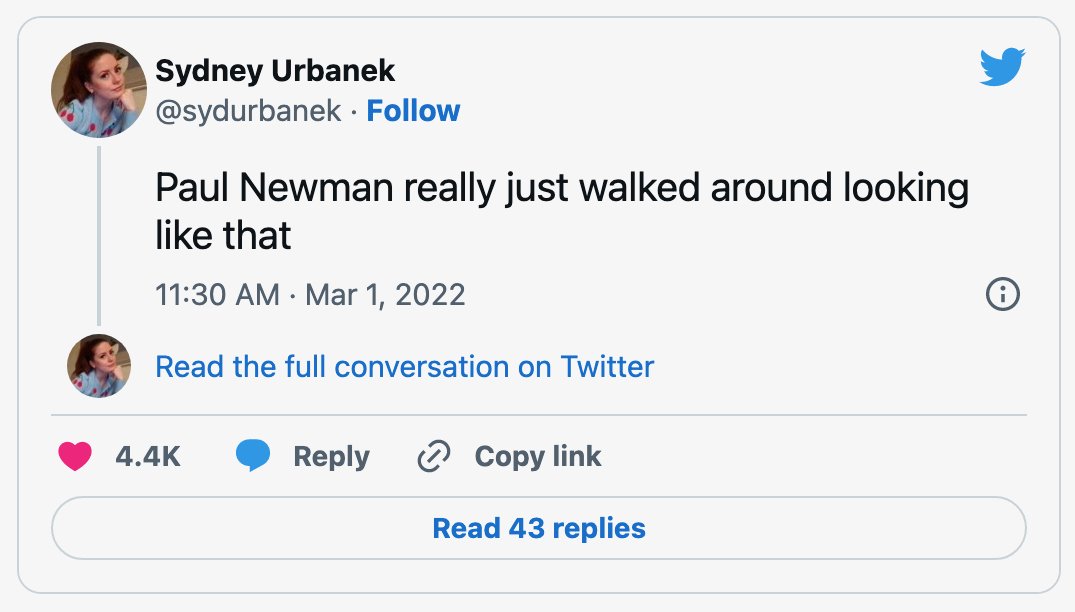
Task: Click the chain link icon
Action: coord(434,456)
